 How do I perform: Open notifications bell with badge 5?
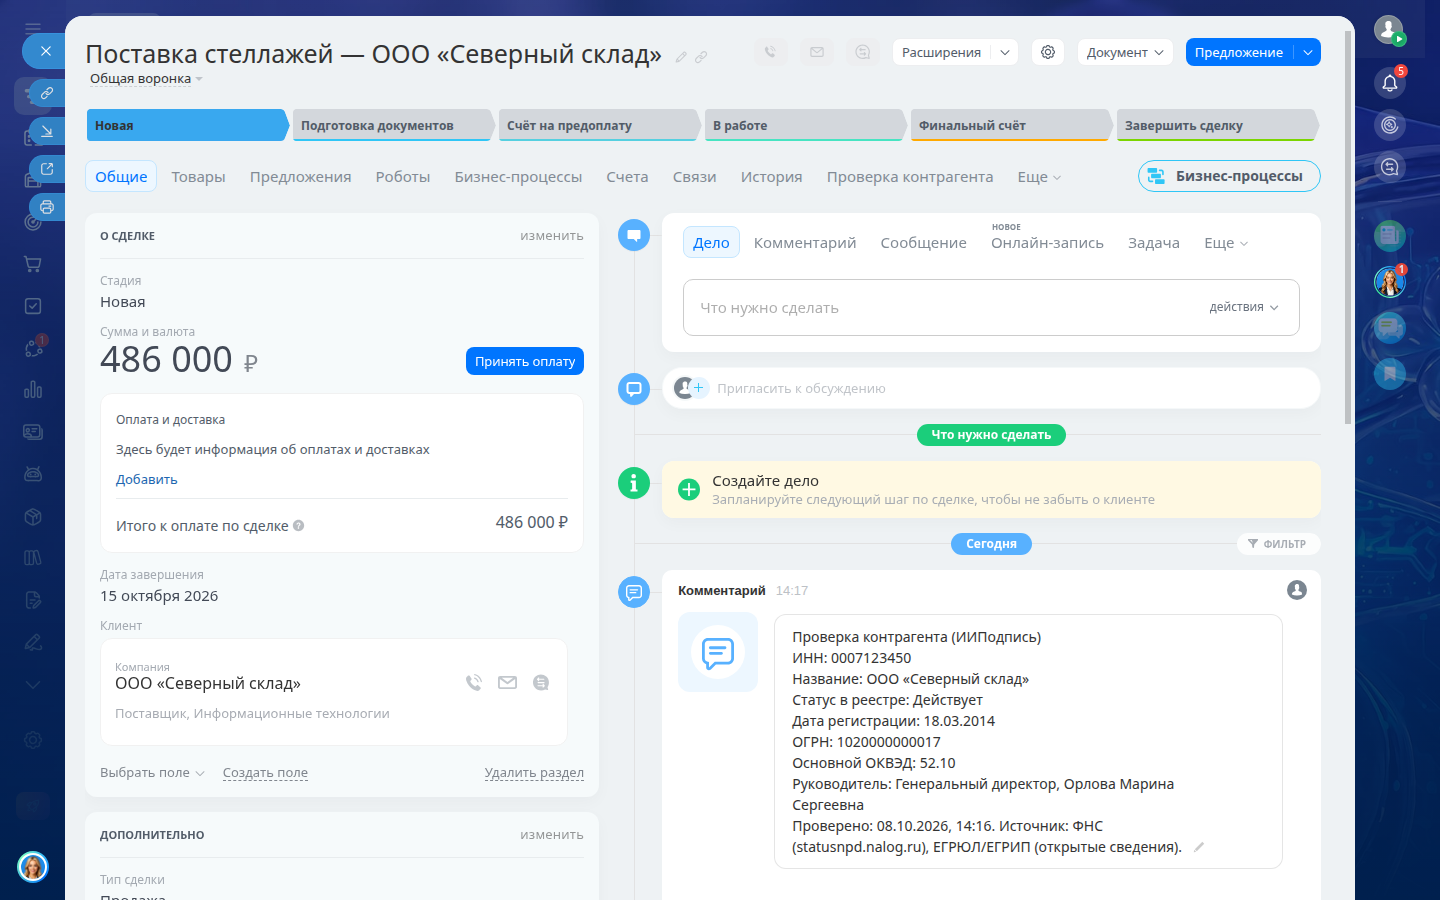point(1390,83)
